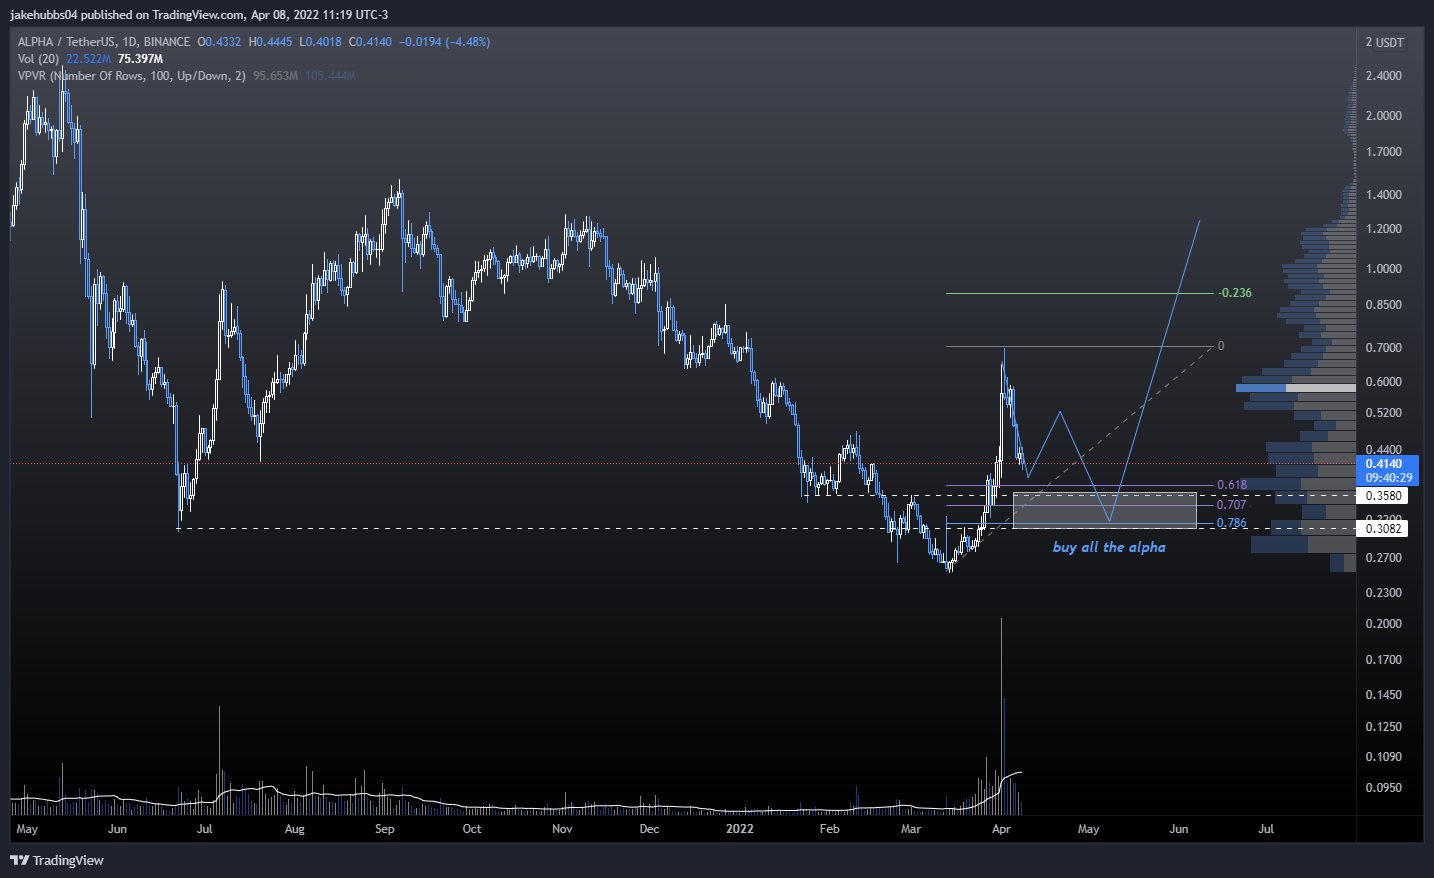Click the 0 Fibonacci level label
Image resolution: width=1434 pixels, height=878 pixels.
coord(1220,346)
